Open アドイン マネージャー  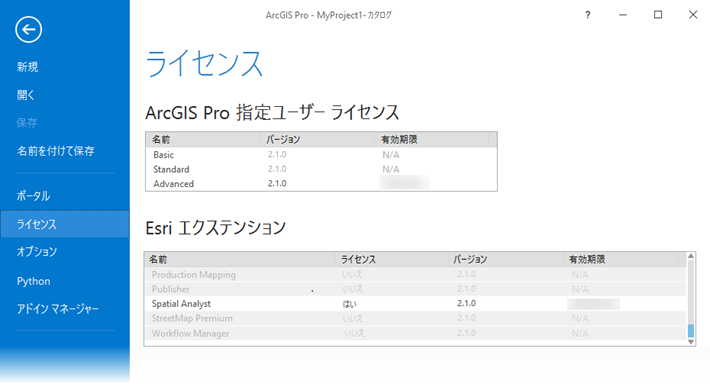58,309
